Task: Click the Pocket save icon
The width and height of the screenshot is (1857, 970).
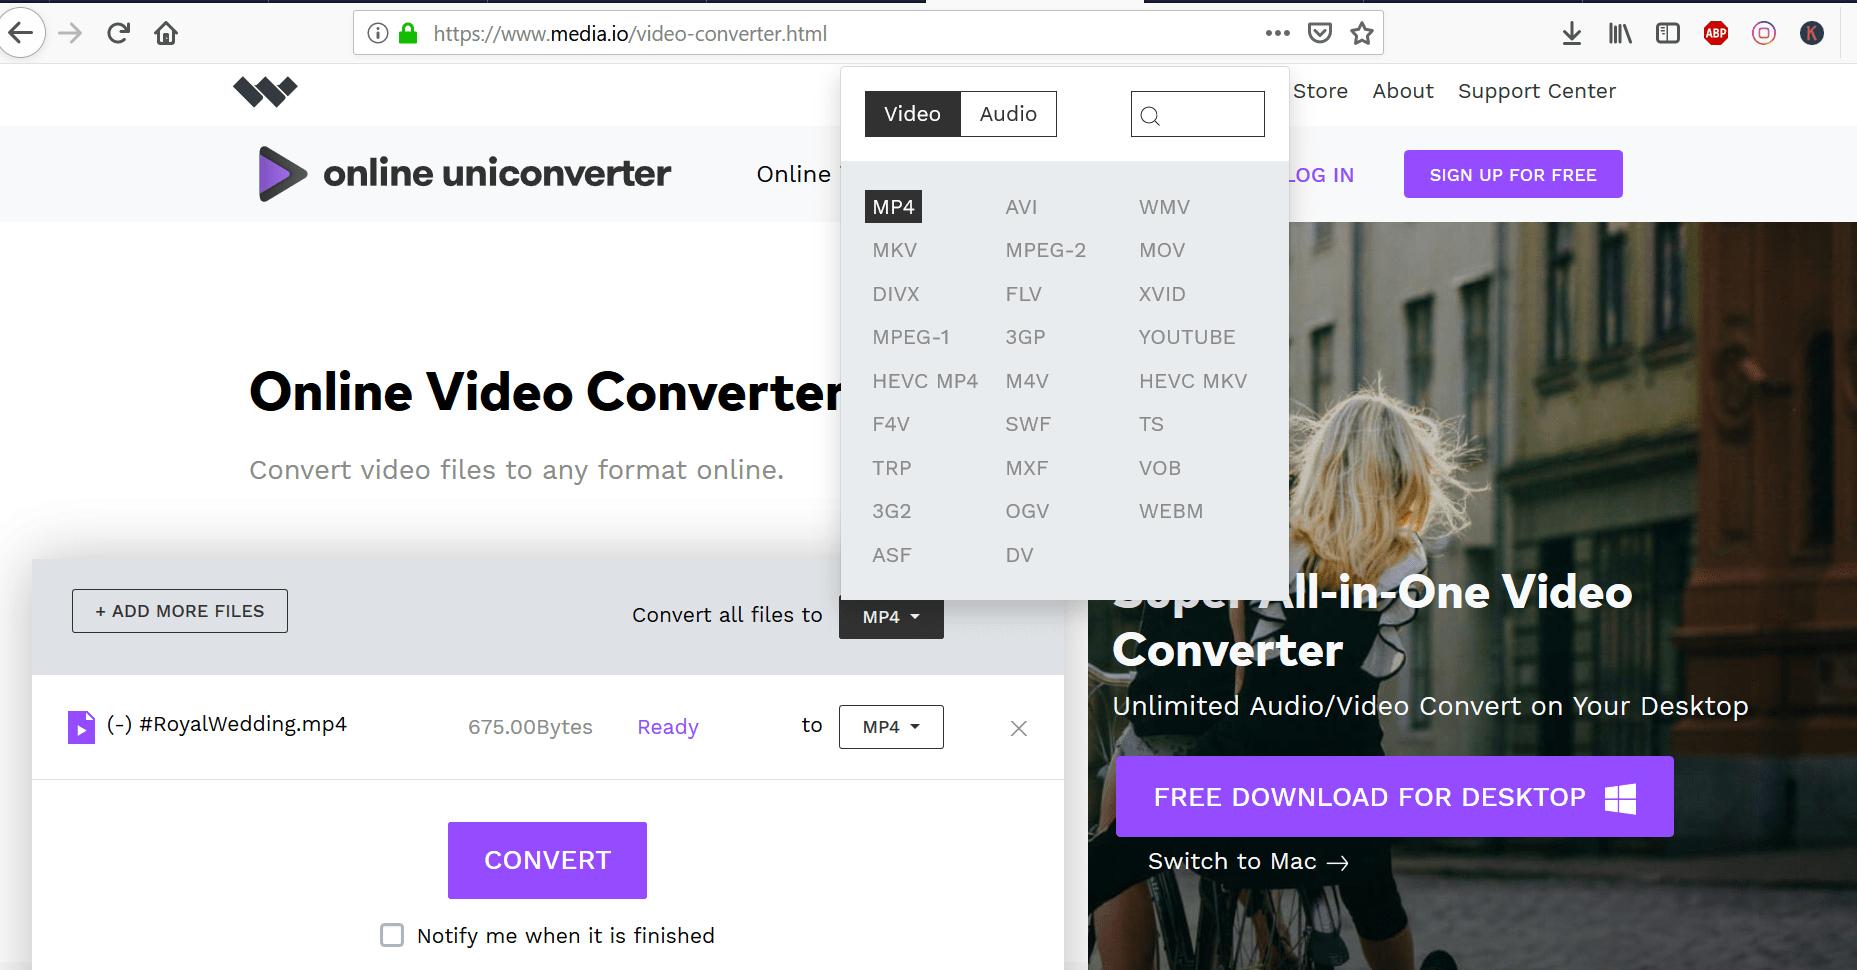Action: tap(1320, 32)
